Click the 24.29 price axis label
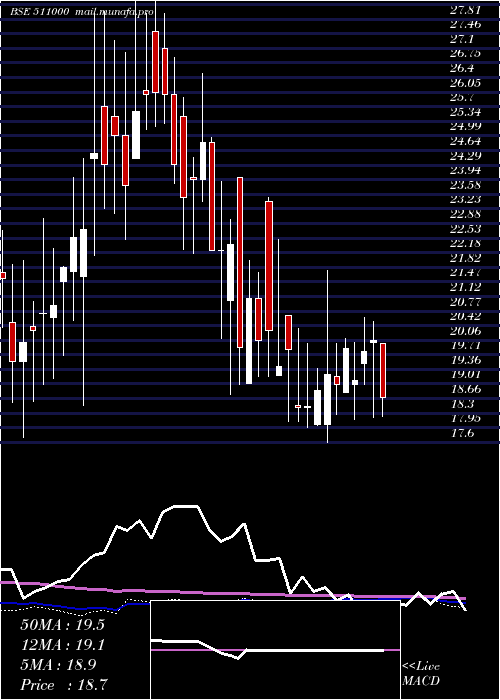This screenshot has width=500, height=700. (465, 156)
